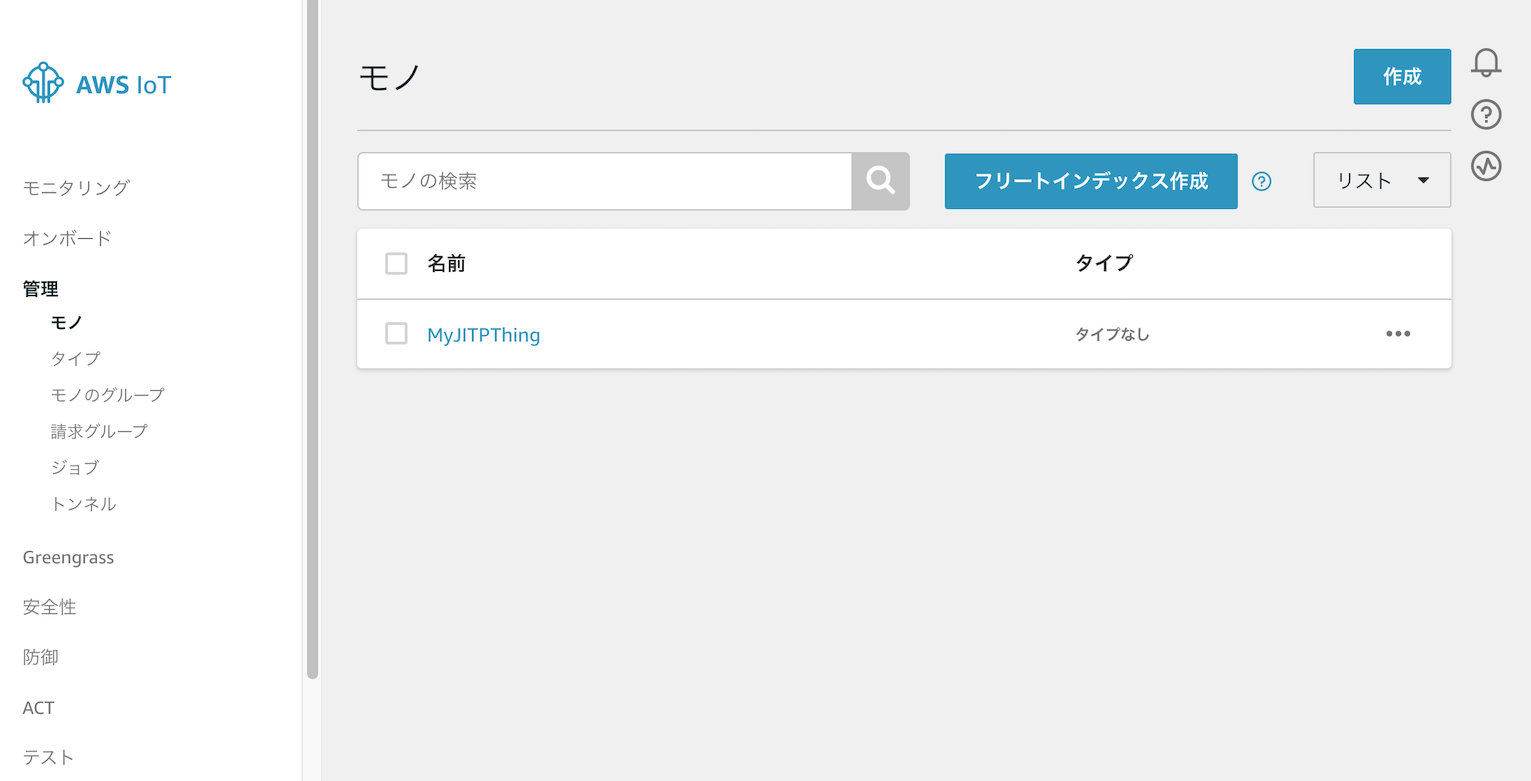Select all things via the header checkbox

pyautogui.click(x=396, y=263)
